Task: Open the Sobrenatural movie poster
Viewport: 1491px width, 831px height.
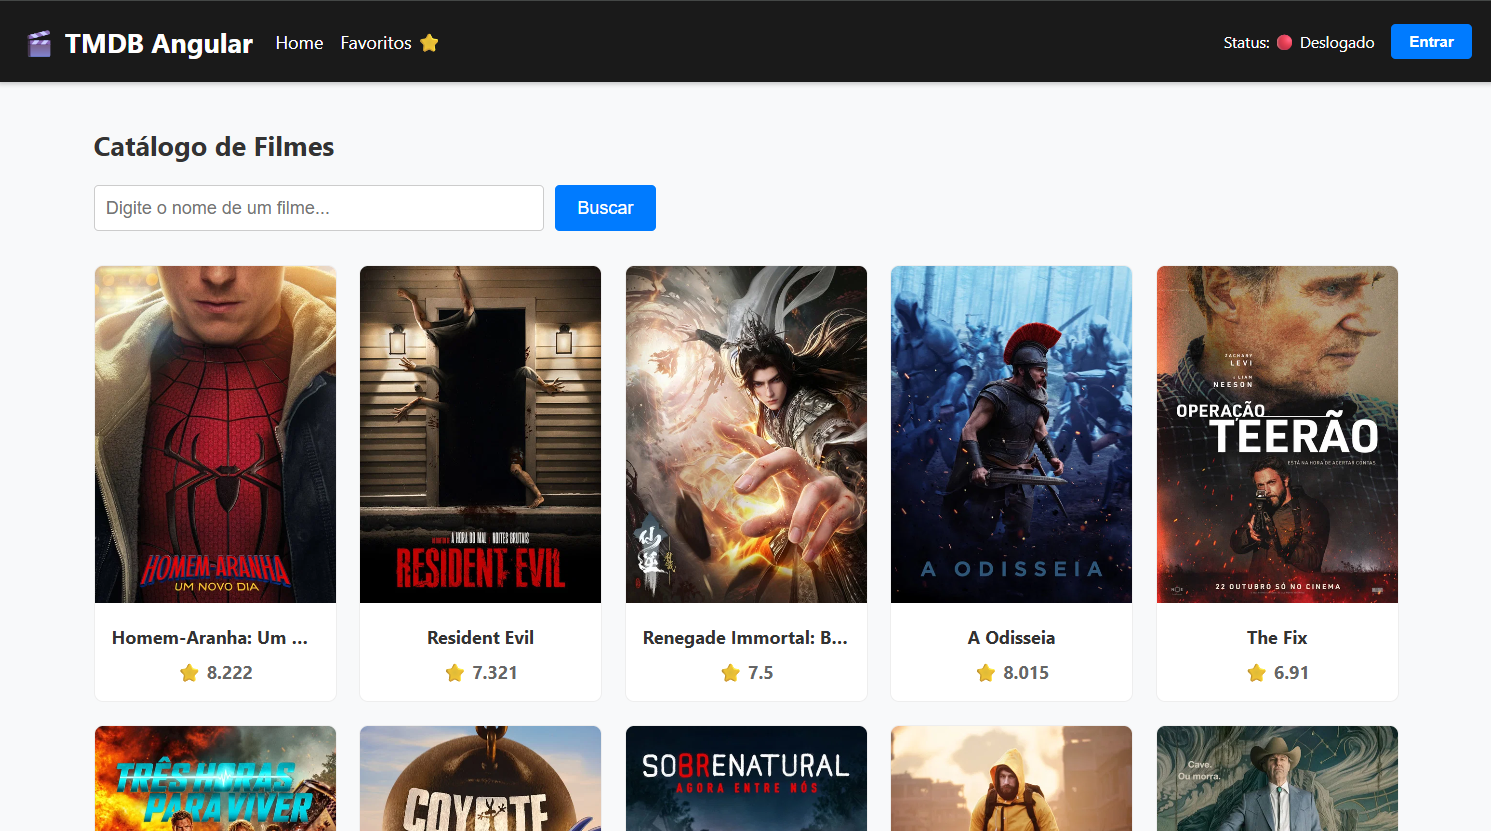Action: (746, 779)
